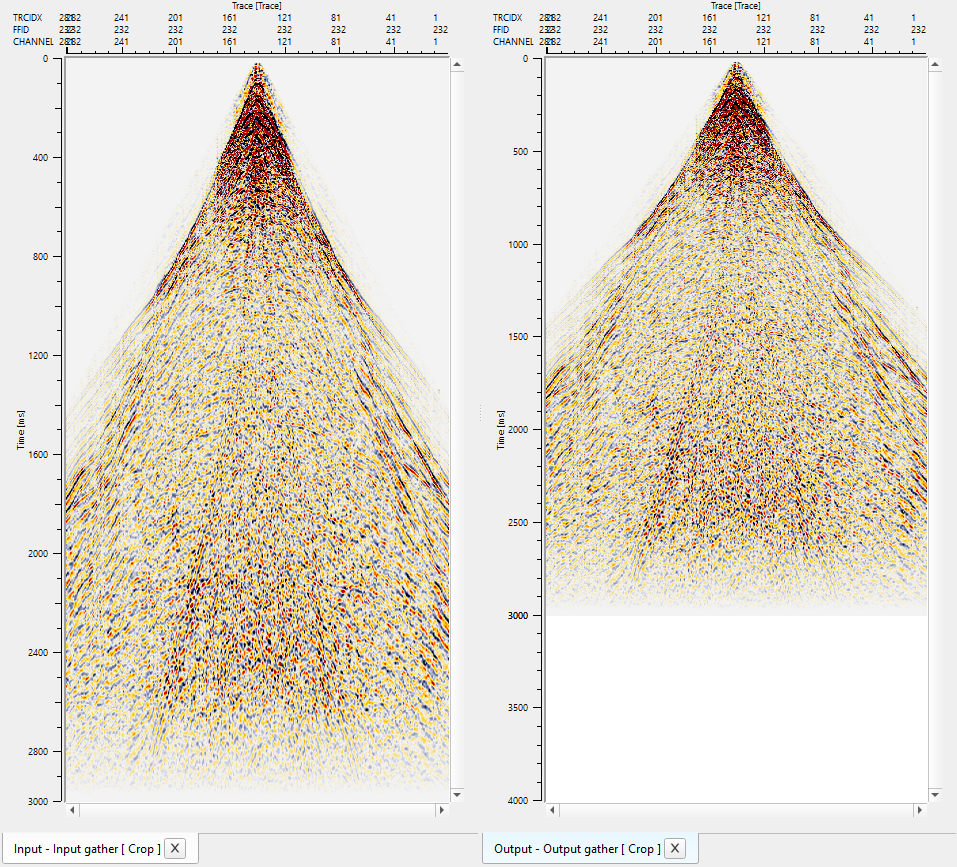Click the CHANNEL header label in Output panel
The width and height of the screenshot is (957, 867).
click(x=513, y=41)
